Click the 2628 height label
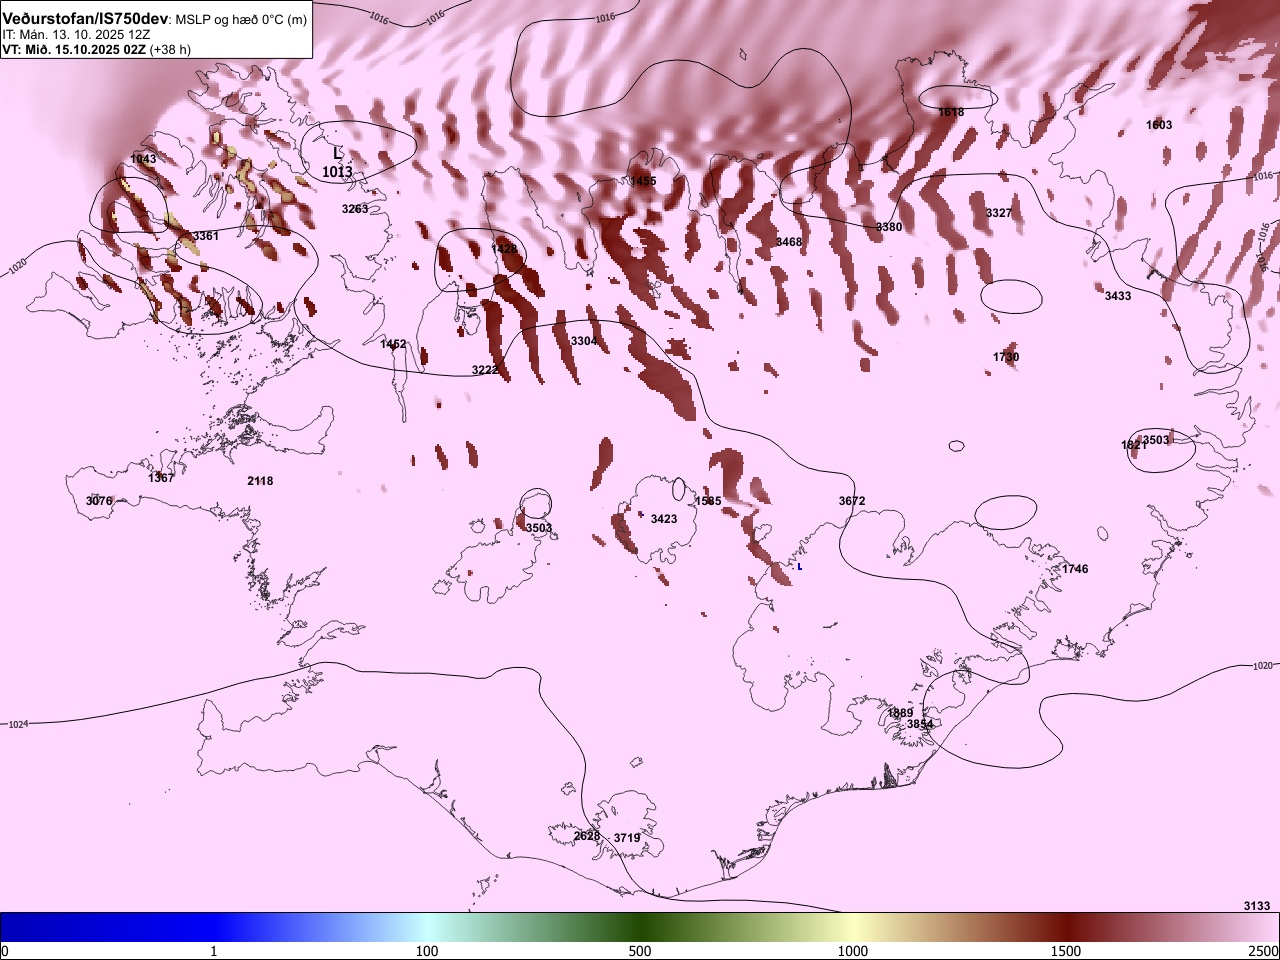 tap(587, 836)
